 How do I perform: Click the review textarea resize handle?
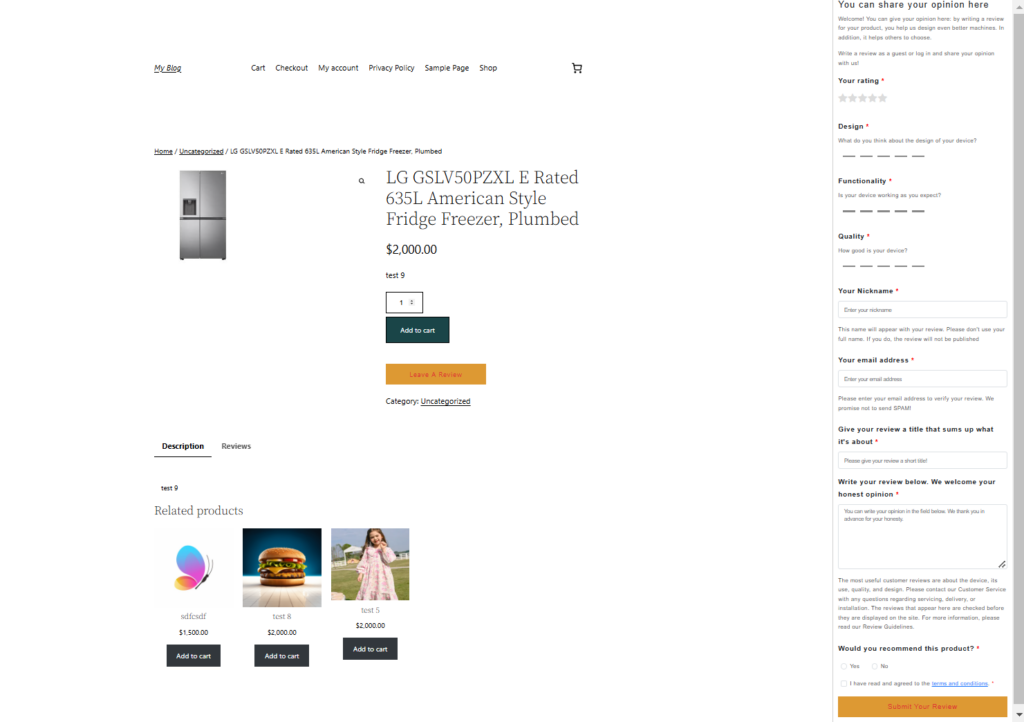pyautogui.click(x=1002, y=564)
